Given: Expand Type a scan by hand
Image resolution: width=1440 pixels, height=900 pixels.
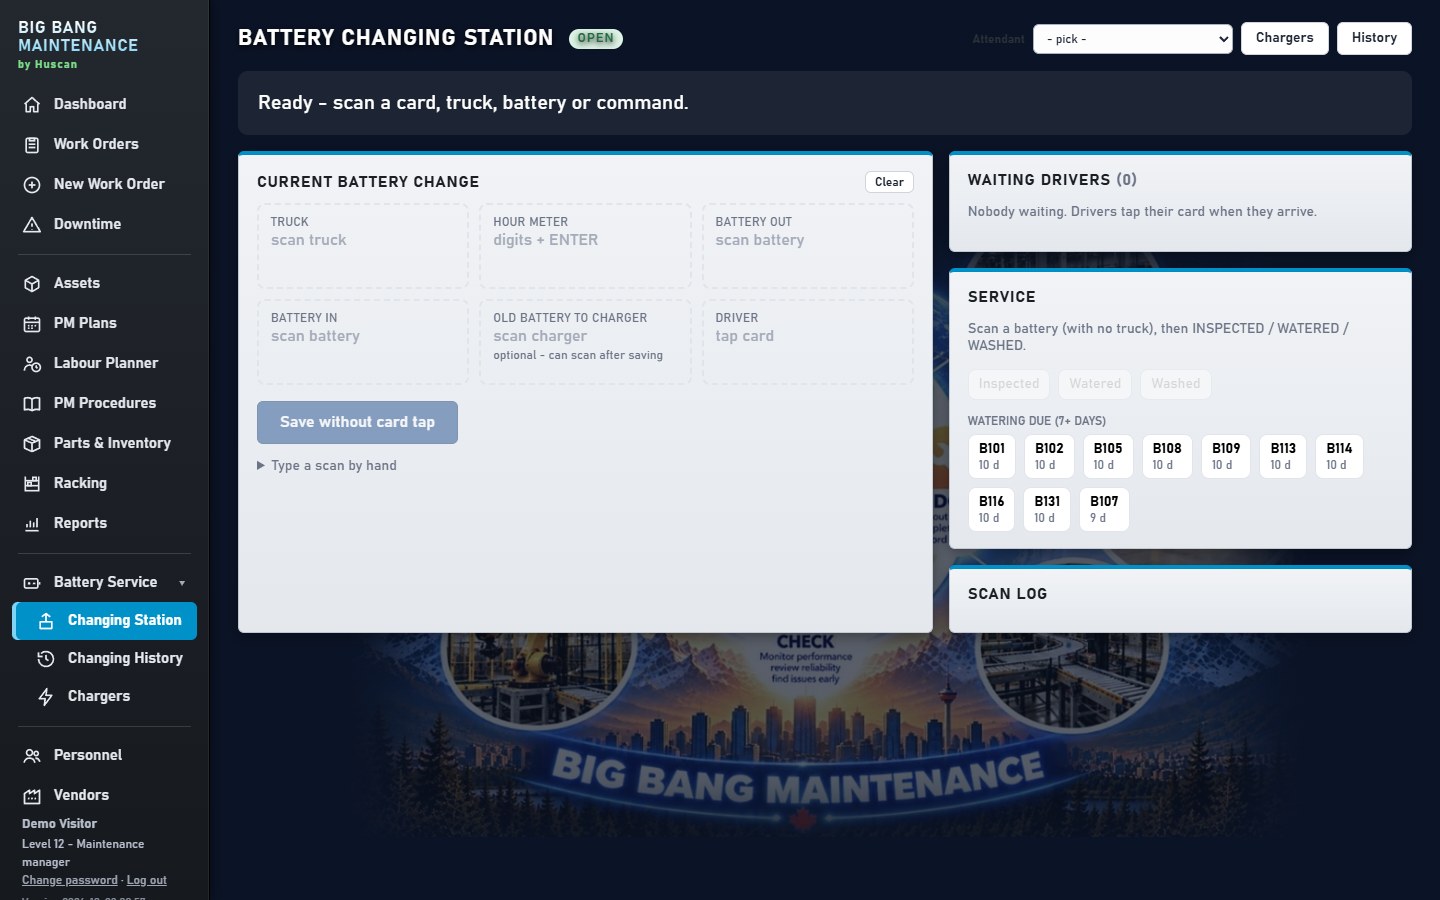Looking at the screenshot, I should [x=327, y=465].
